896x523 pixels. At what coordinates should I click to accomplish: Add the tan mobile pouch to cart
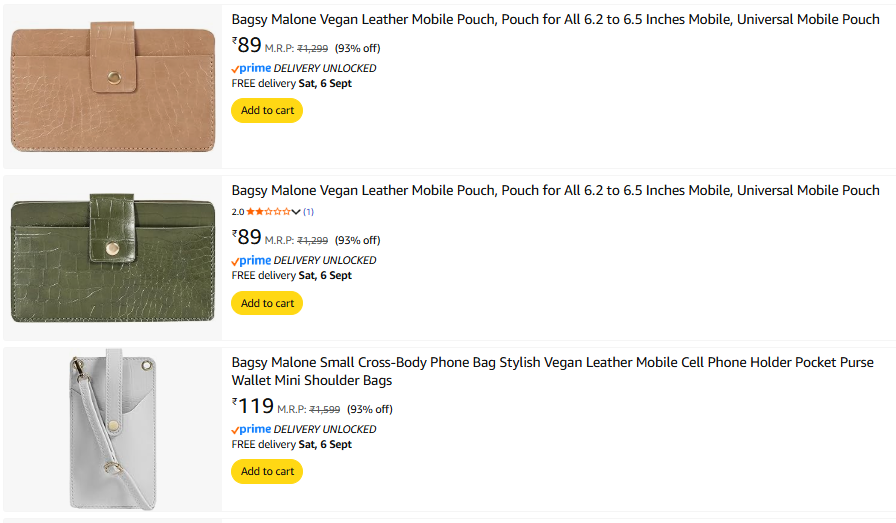point(267,110)
